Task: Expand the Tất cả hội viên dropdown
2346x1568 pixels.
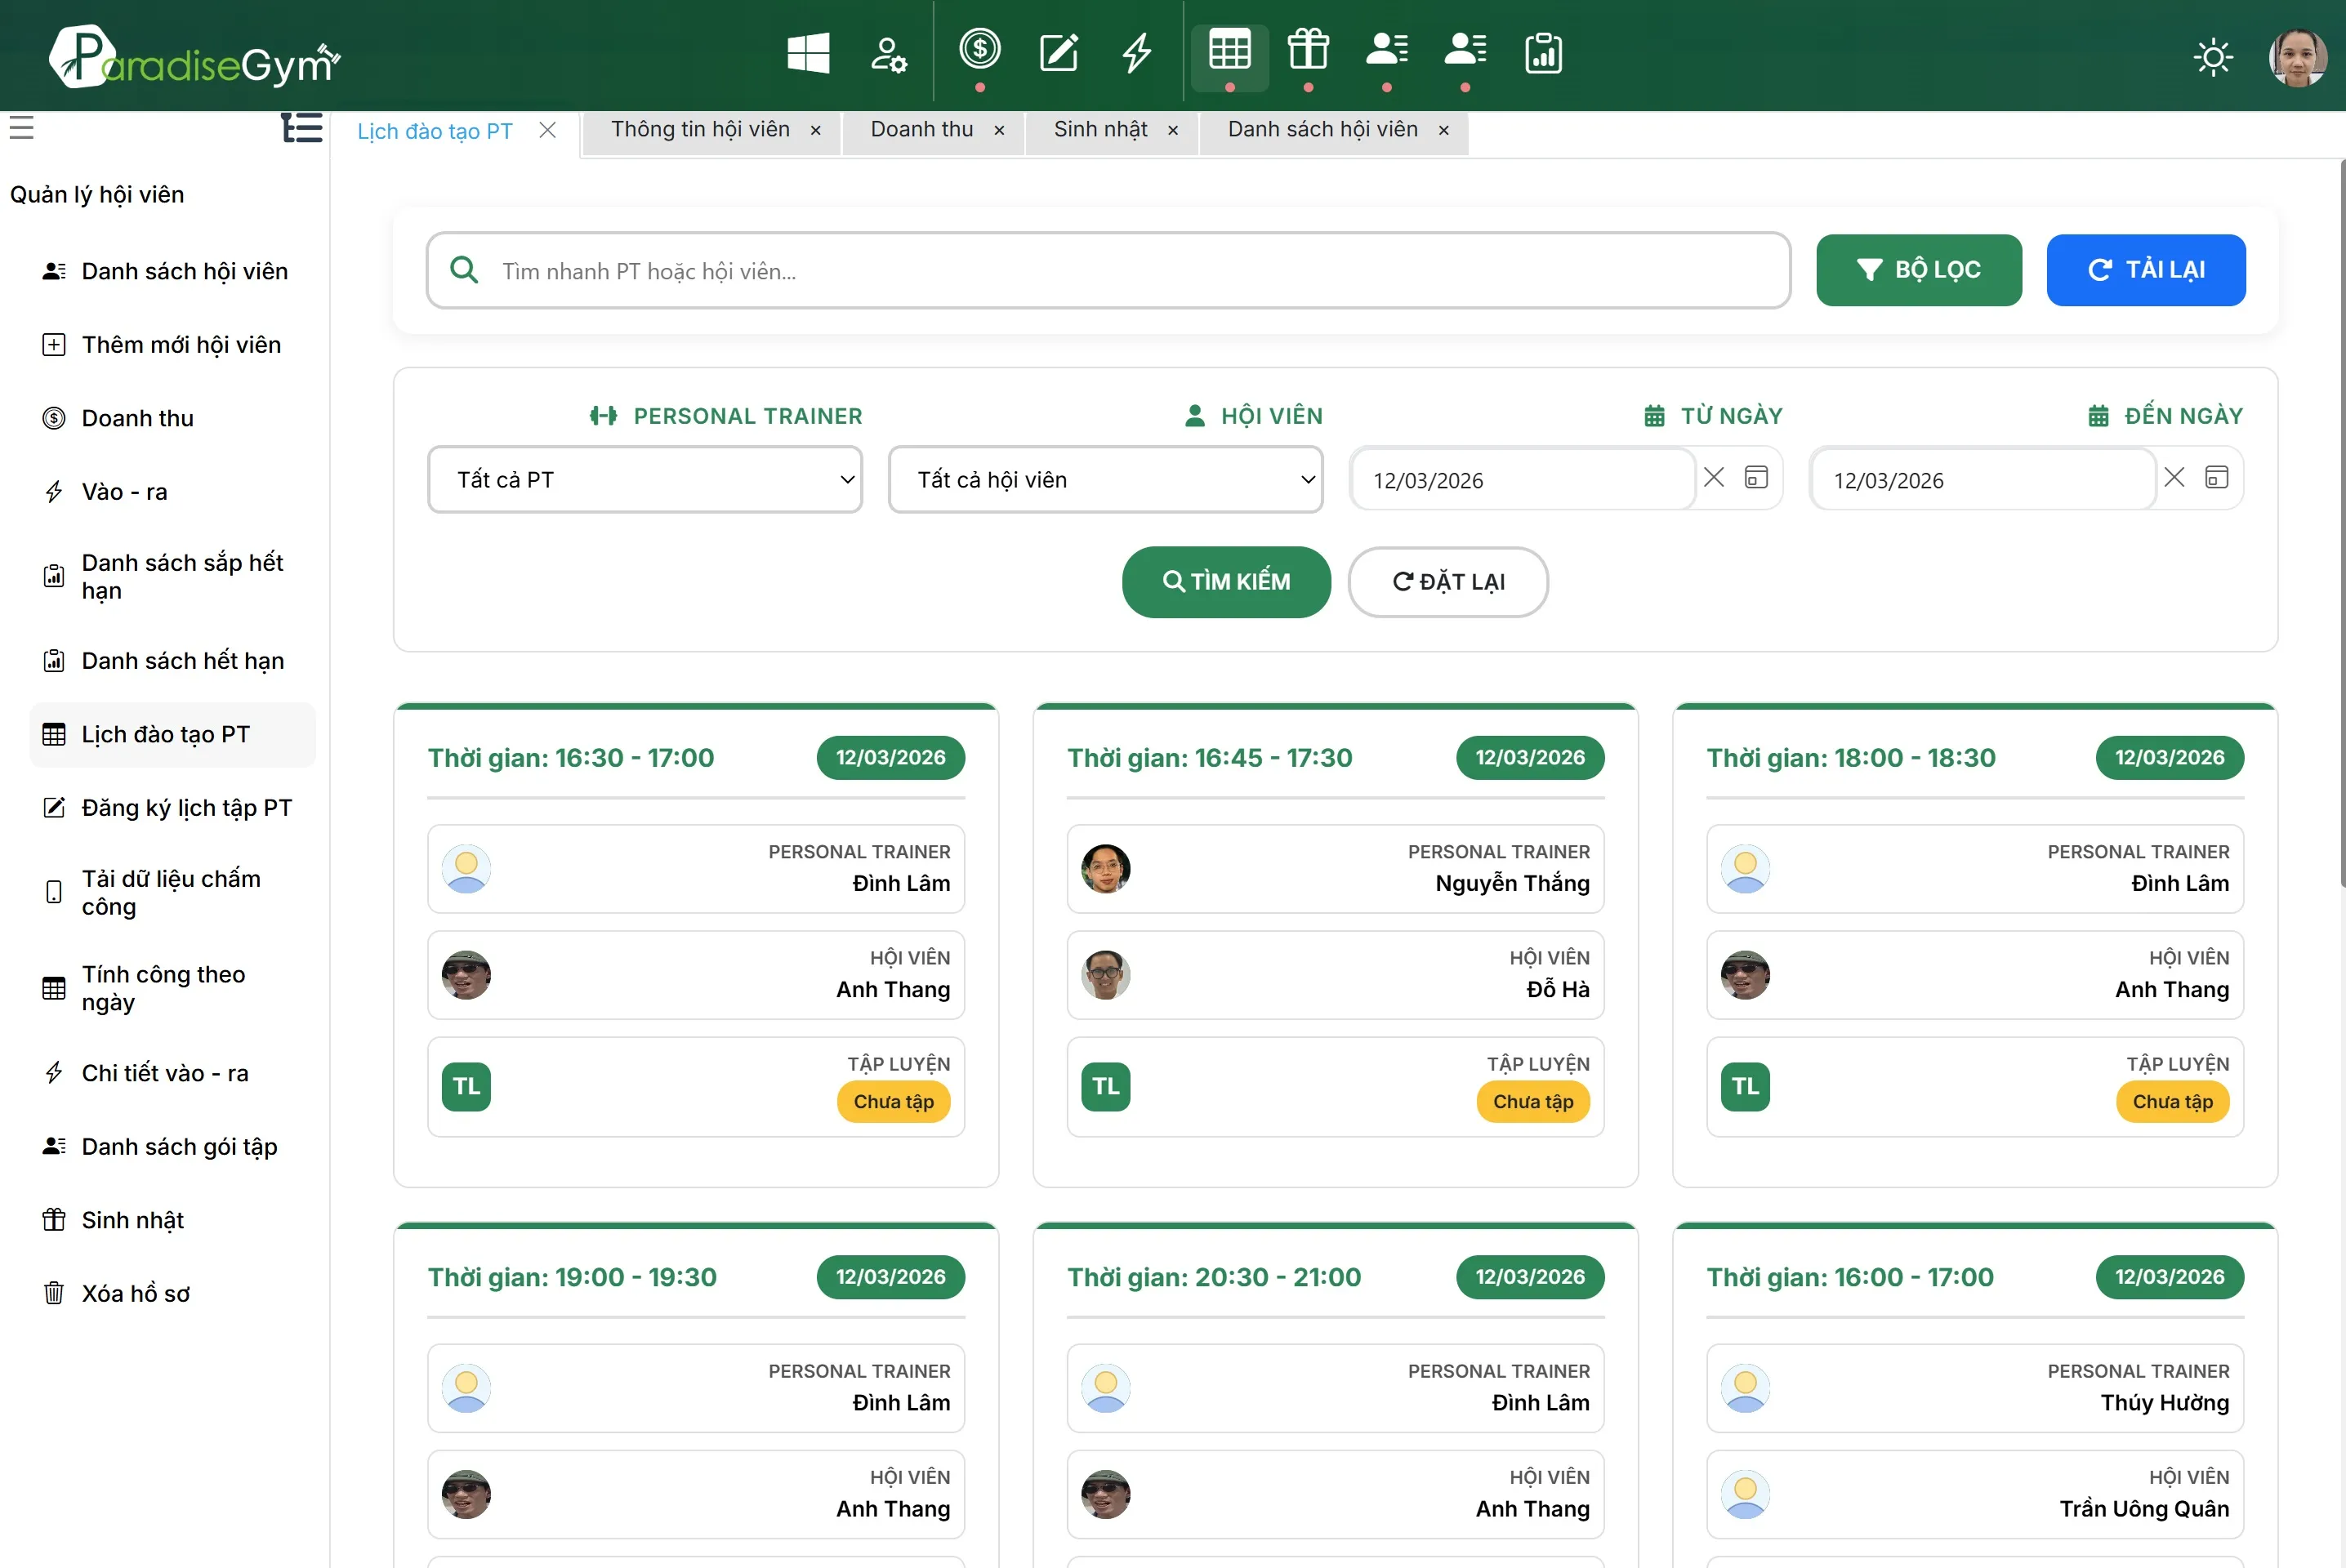Action: (1105, 480)
